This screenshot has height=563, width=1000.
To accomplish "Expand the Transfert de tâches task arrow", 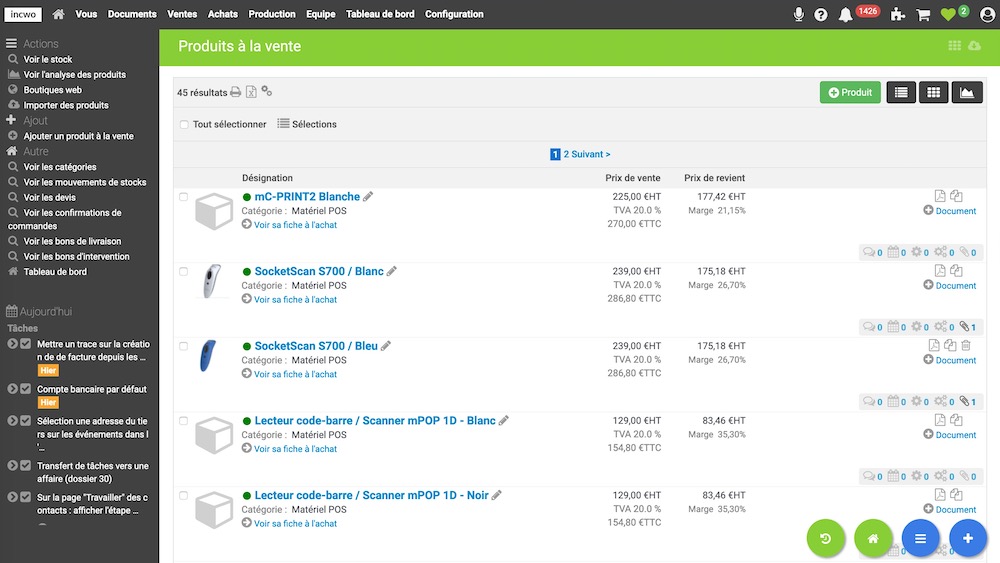I will pyautogui.click(x=12, y=465).
